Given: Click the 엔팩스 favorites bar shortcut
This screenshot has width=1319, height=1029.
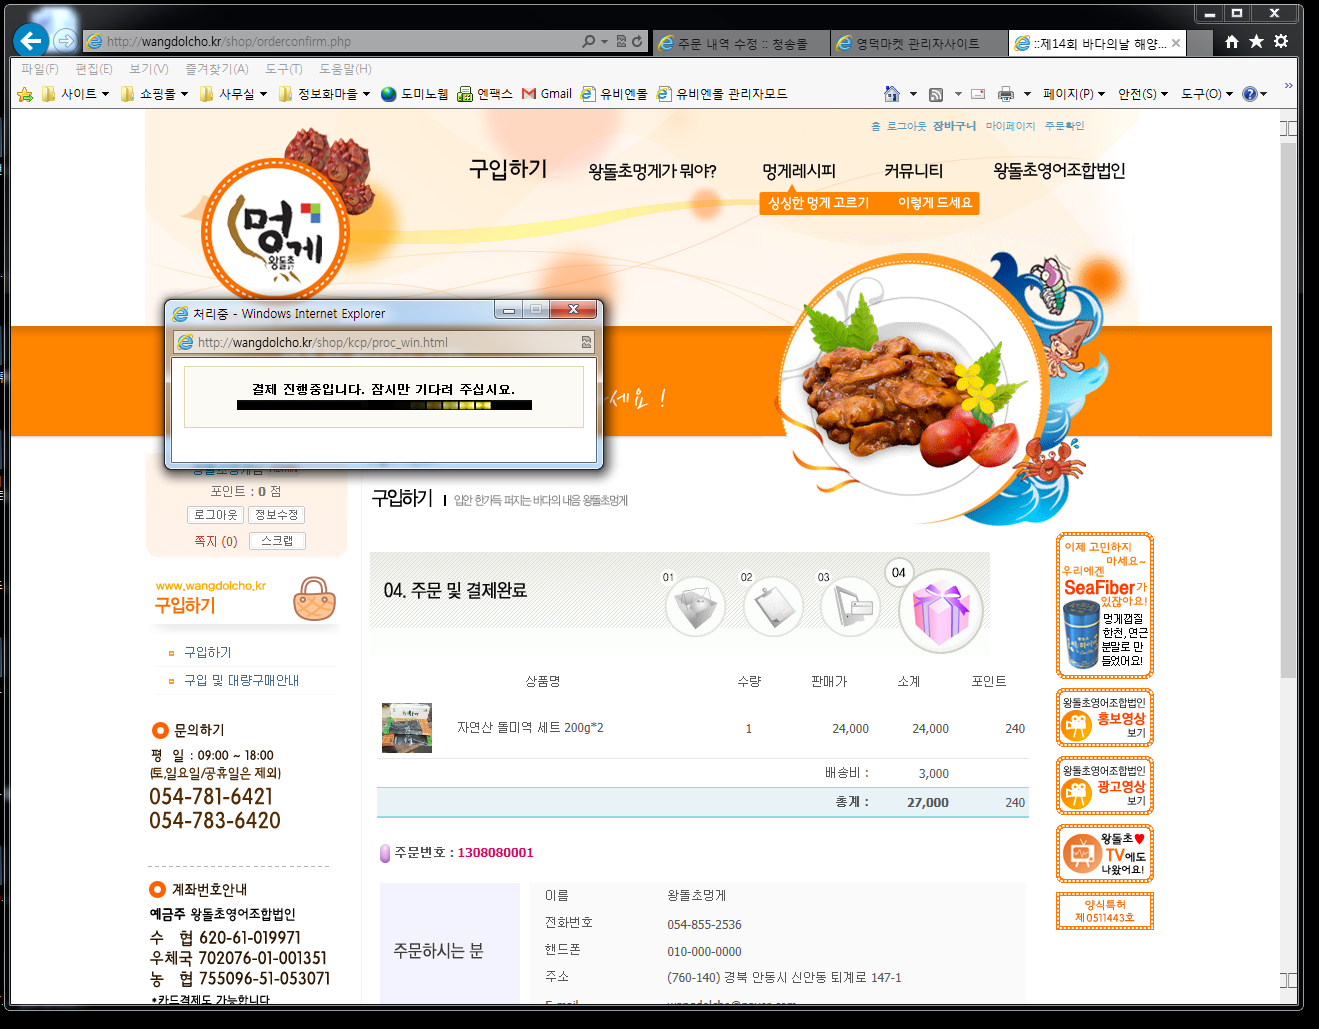Looking at the screenshot, I should [x=485, y=94].
